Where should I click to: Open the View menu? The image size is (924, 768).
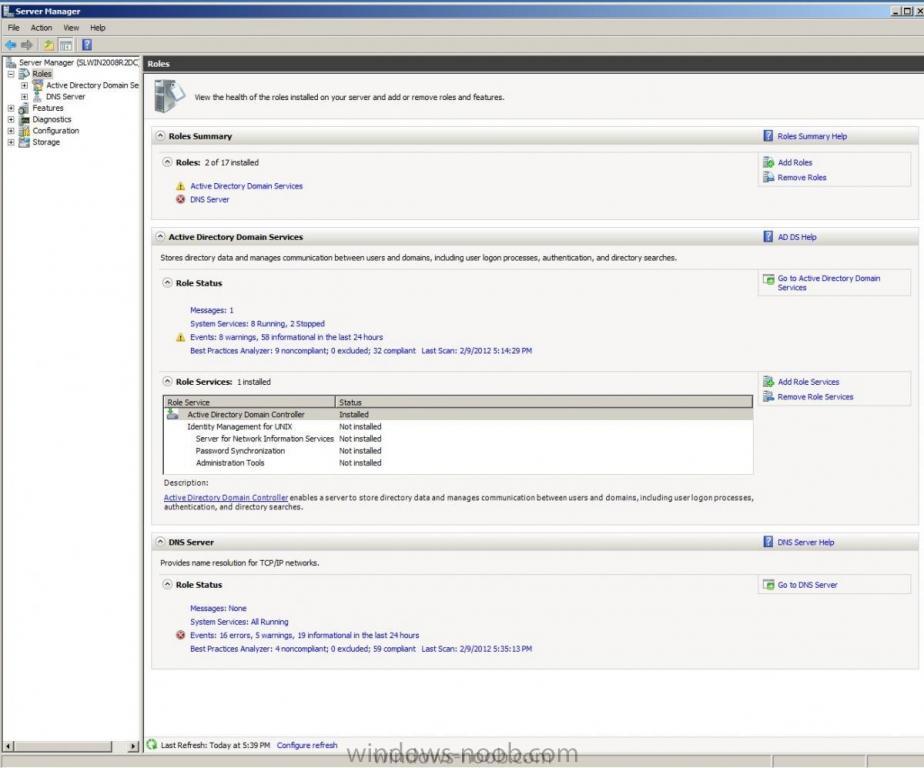click(x=71, y=28)
